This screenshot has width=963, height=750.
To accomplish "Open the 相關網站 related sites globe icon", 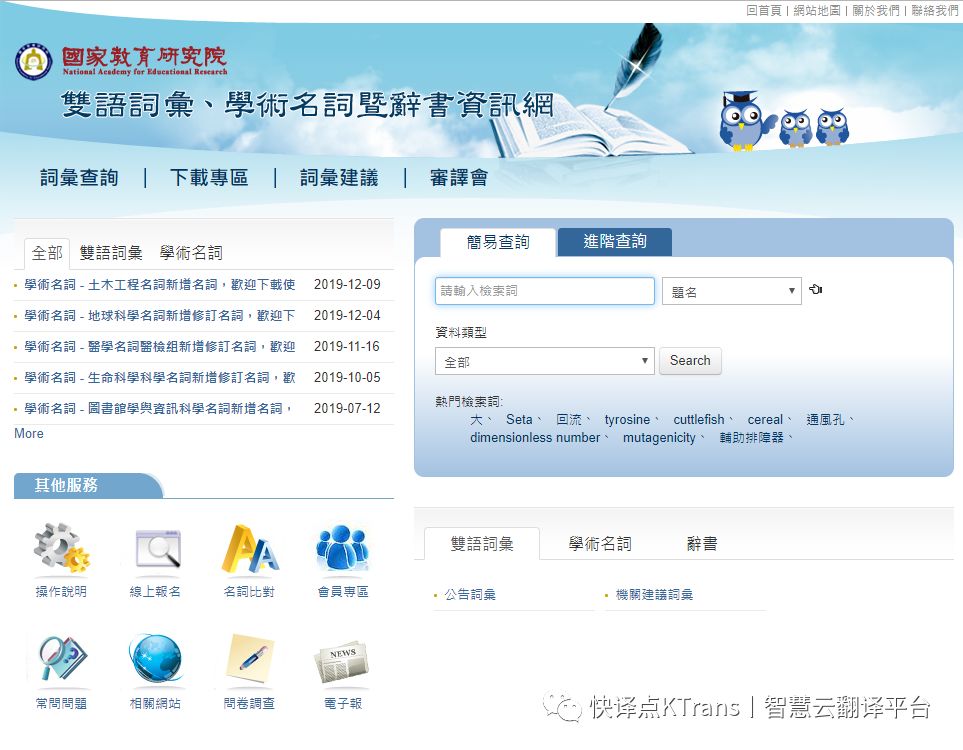I will (156, 661).
